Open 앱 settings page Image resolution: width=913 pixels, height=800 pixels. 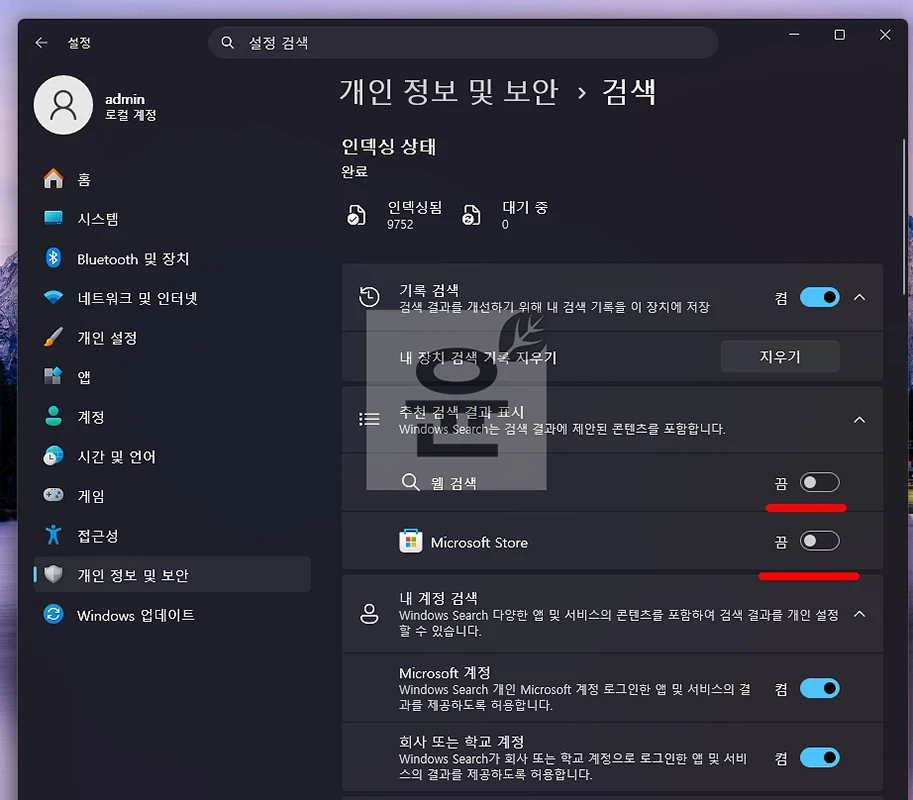pos(172,377)
